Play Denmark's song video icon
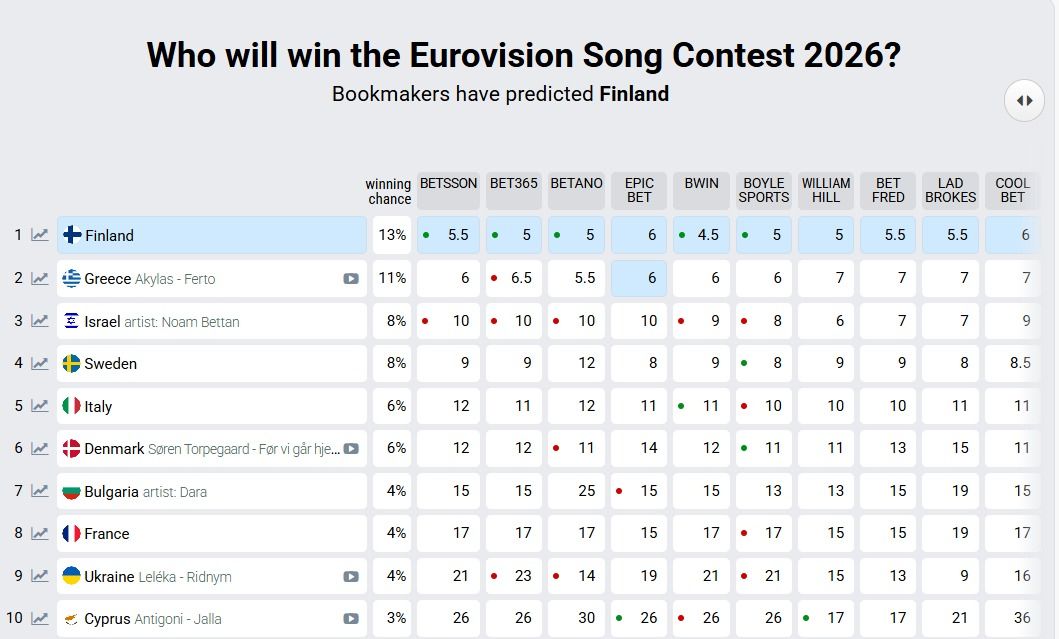 pyautogui.click(x=351, y=449)
